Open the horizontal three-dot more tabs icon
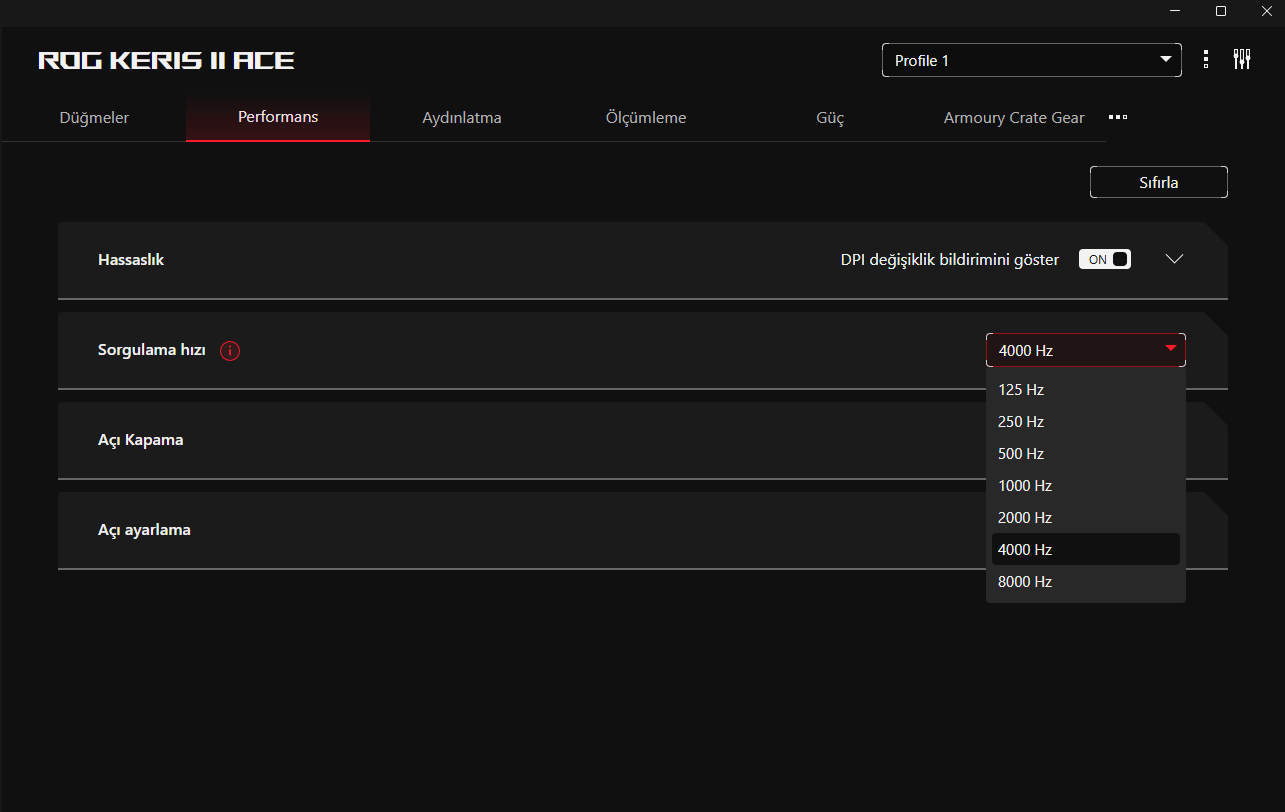 (1118, 117)
